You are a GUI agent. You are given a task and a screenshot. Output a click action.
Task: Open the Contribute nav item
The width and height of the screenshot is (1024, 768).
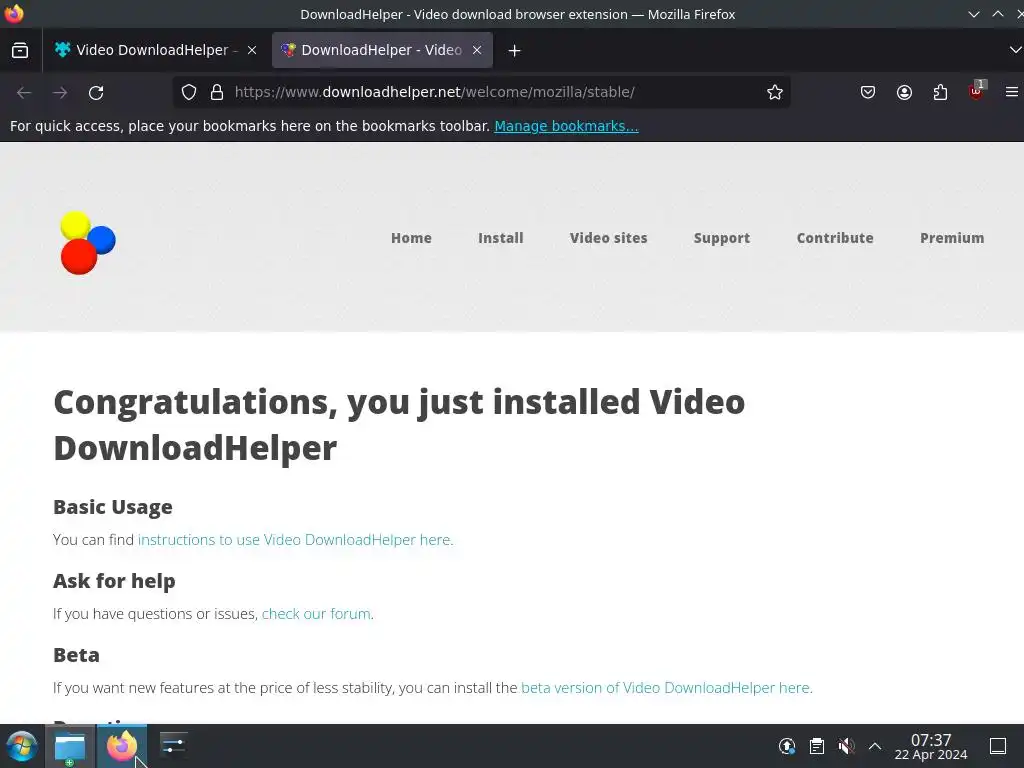835,238
